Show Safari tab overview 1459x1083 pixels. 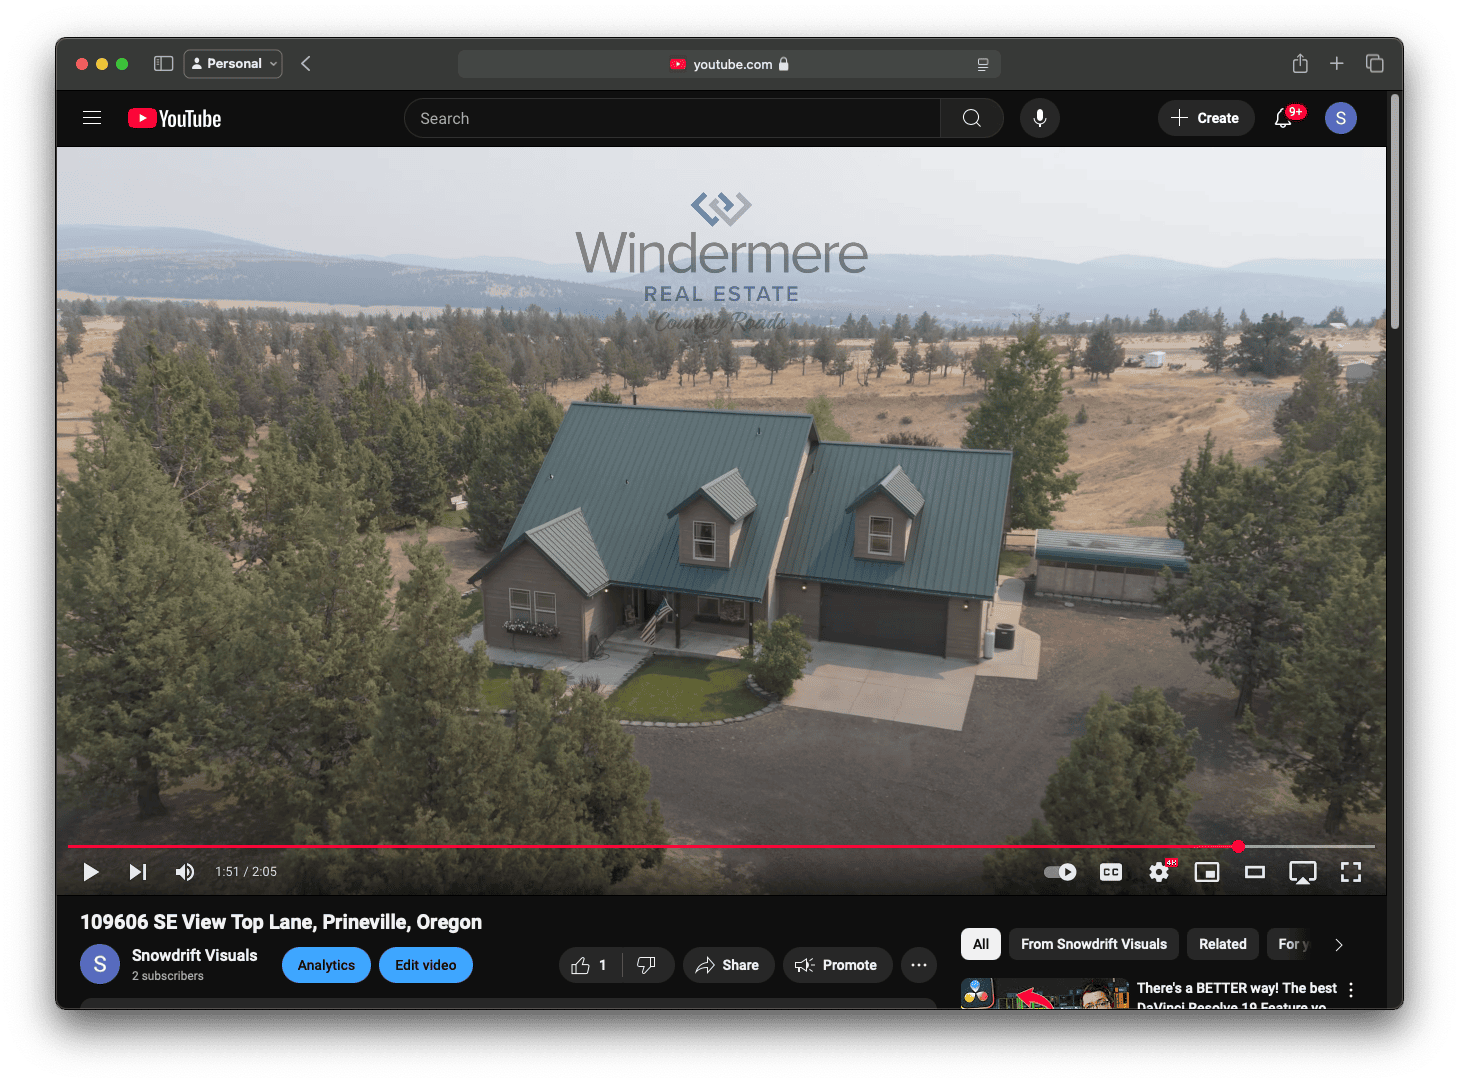1375,63
